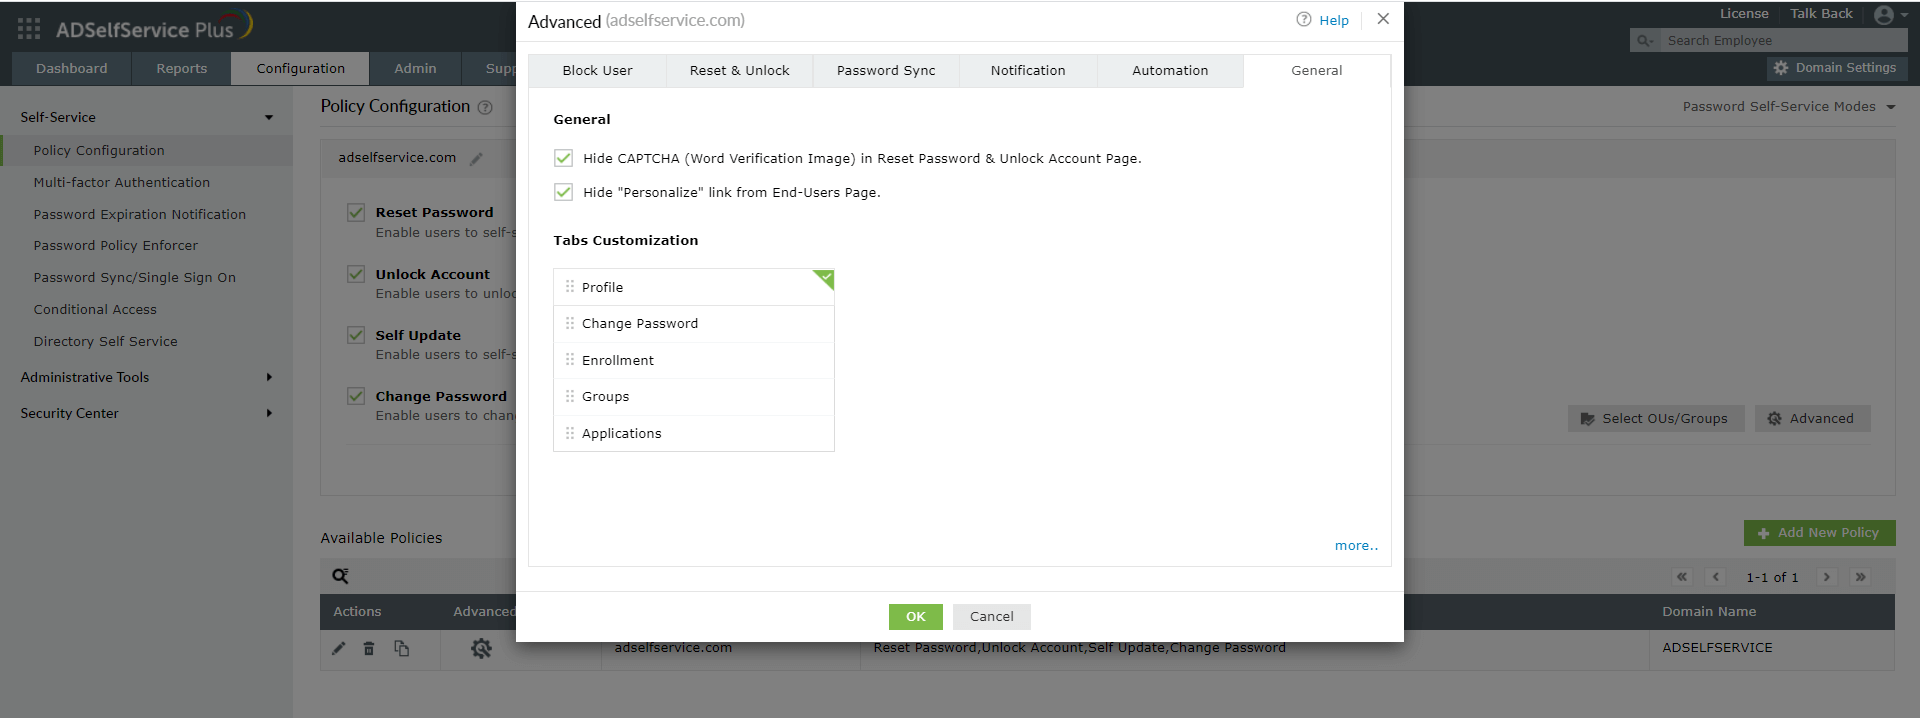Expand Administrative Tools in sidebar
The width and height of the screenshot is (1920, 718).
pyautogui.click(x=268, y=377)
